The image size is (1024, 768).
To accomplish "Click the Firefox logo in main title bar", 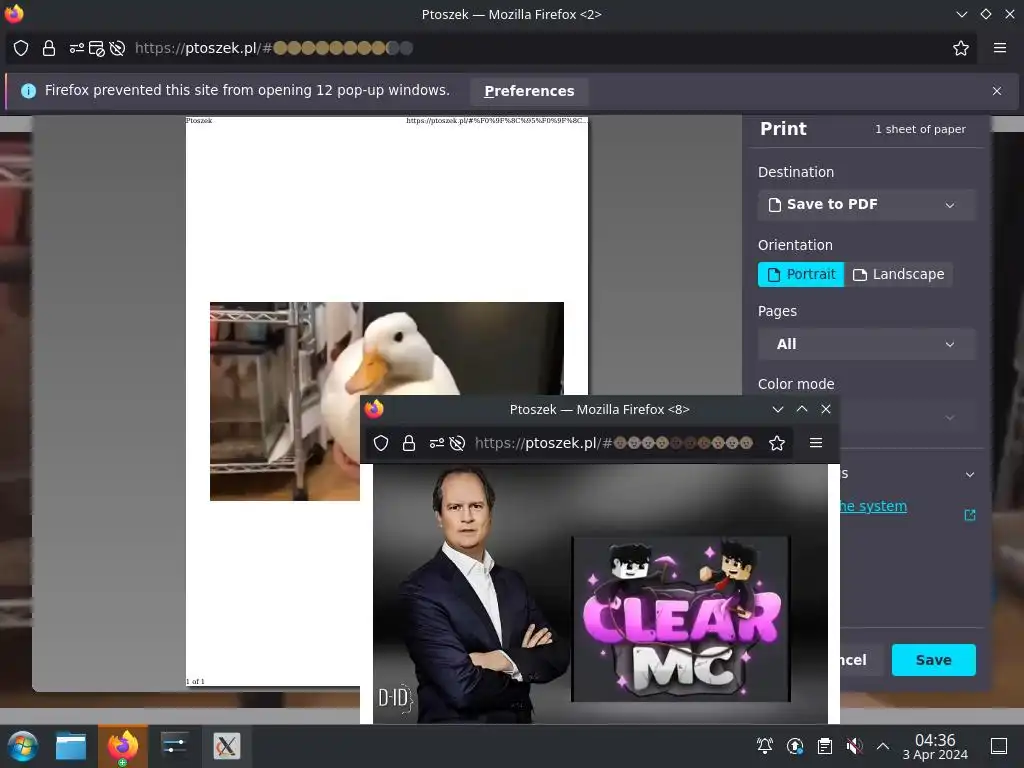I will click(x=14, y=14).
